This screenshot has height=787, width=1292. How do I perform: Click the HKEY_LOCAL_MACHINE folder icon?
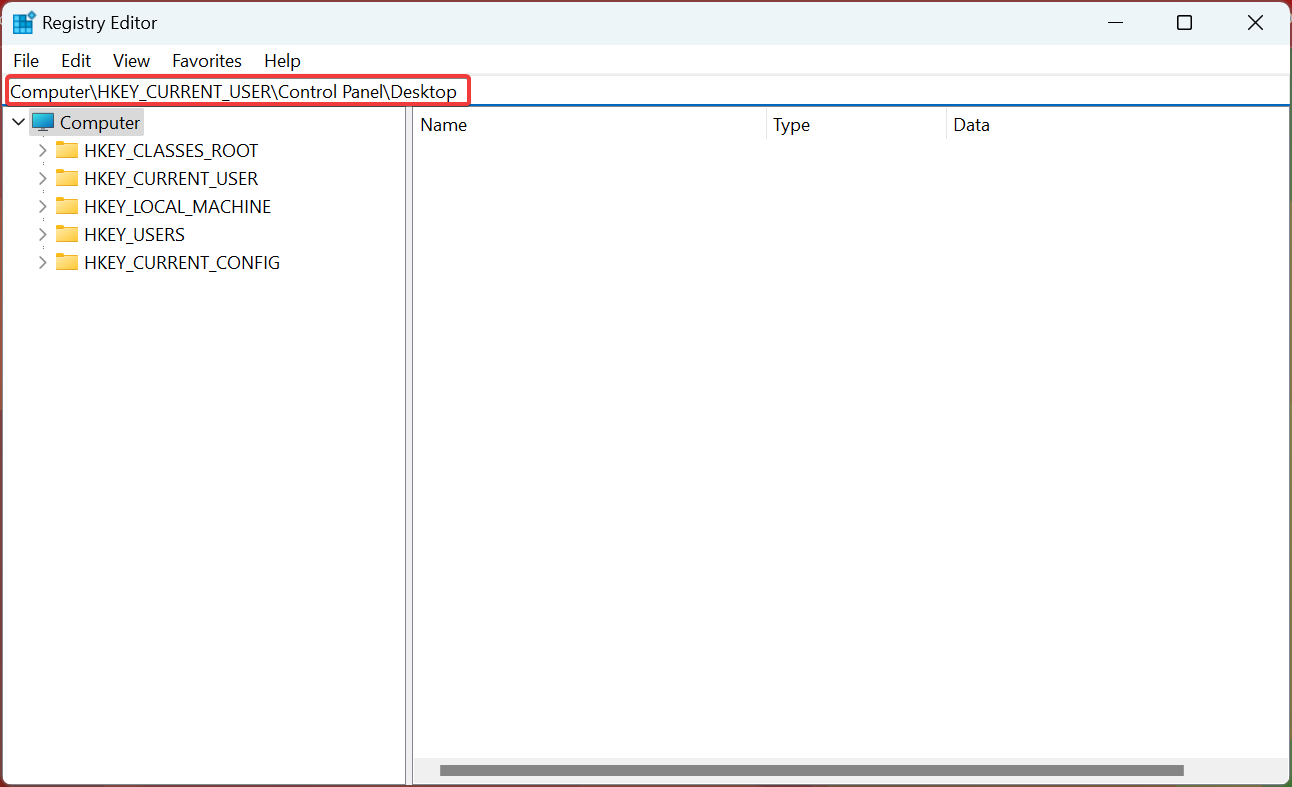pyautogui.click(x=67, y=206)
